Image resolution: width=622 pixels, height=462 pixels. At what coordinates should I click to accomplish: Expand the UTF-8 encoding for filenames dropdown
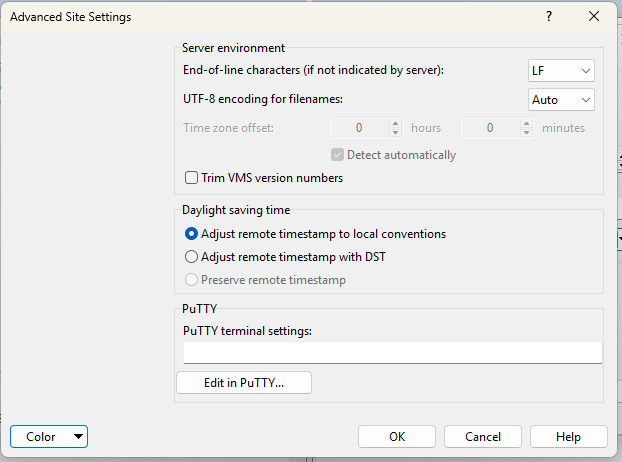pos(561,99)
